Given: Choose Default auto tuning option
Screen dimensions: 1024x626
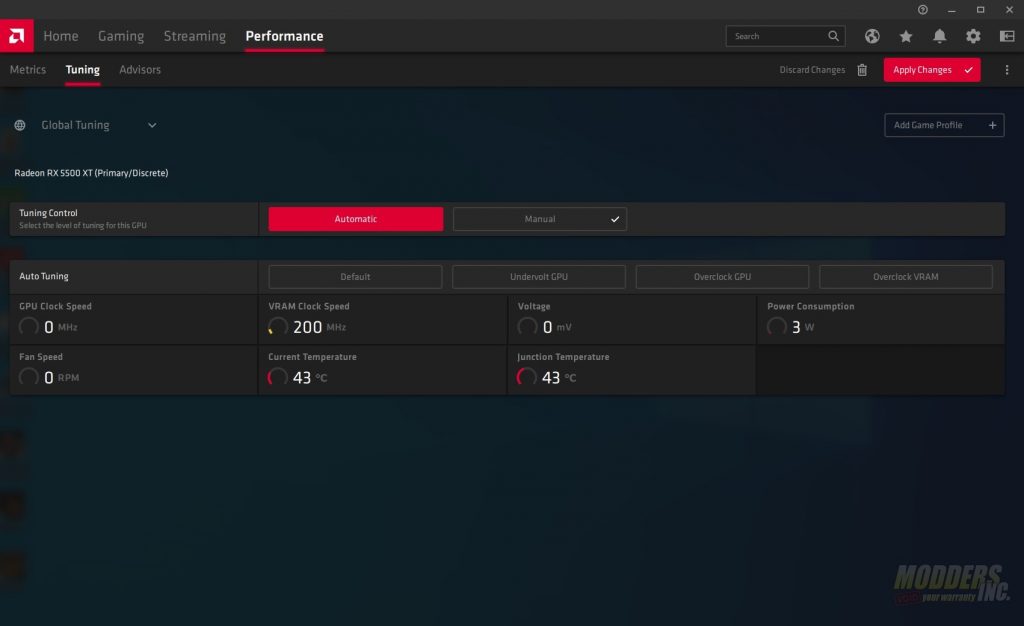Looking at the screenshot, I should coord(355,277).
